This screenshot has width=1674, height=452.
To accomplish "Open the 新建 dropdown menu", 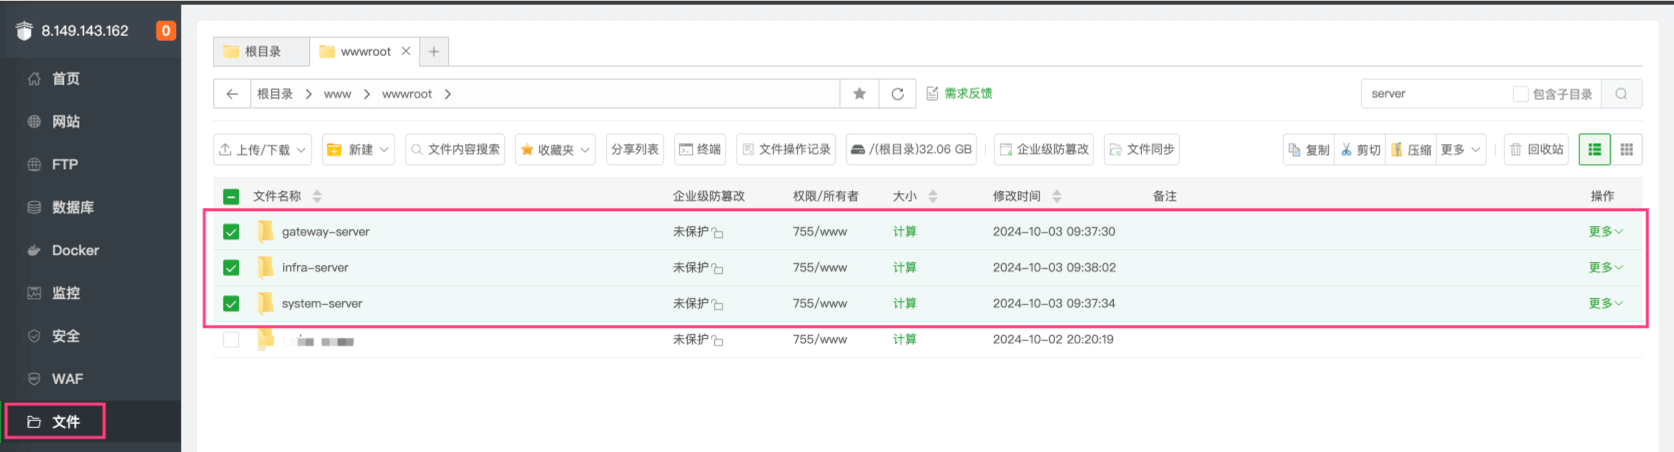I will pos(358,149).
